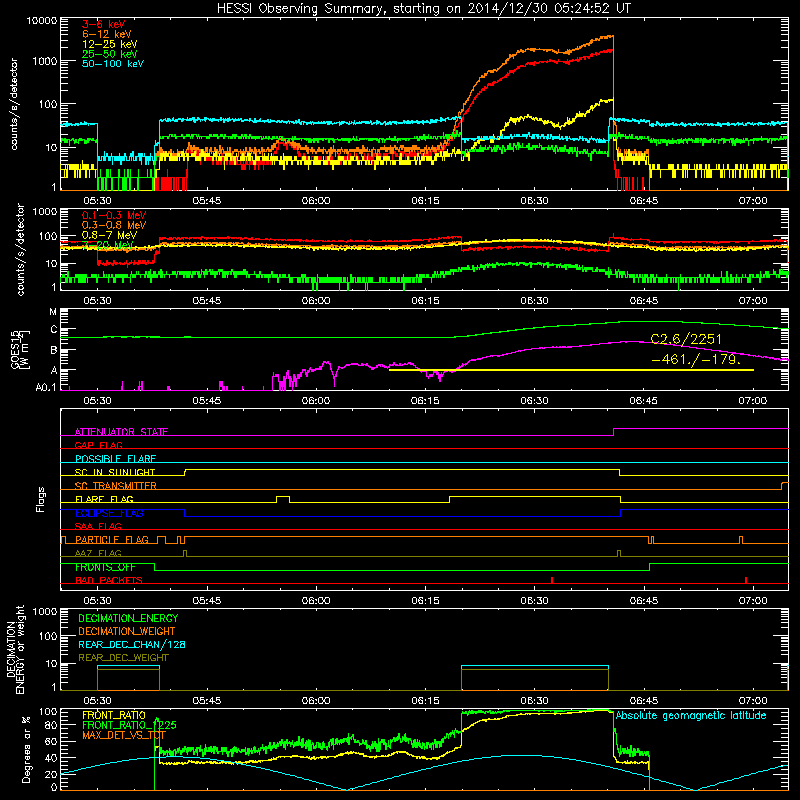Click the 0.3-0.8 MeV legend label

pyautogui.click(x=114, y=225)
